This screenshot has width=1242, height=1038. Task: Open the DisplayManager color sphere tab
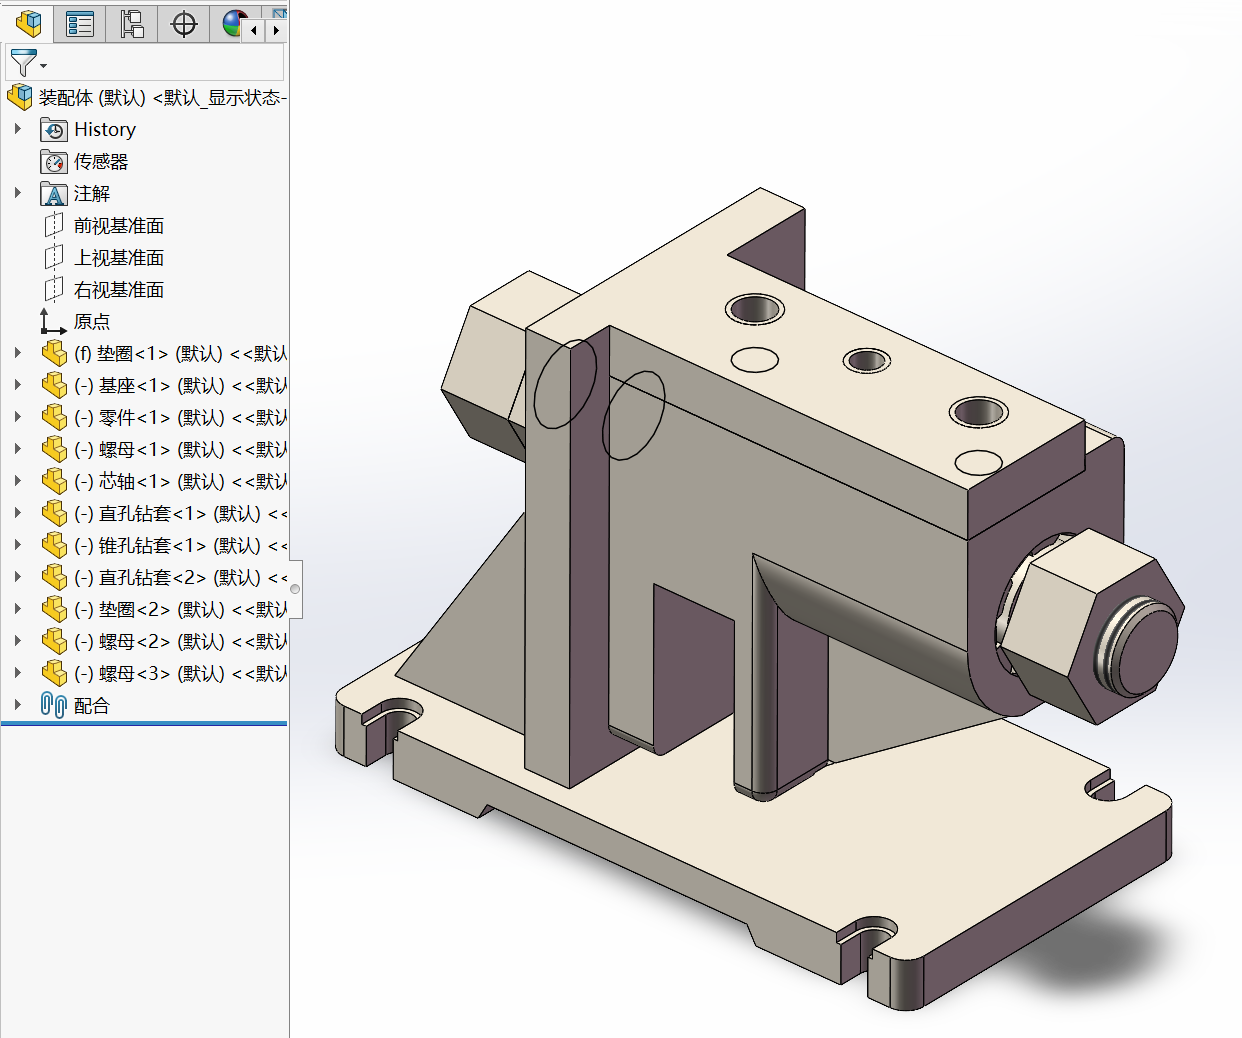[233, 23]
